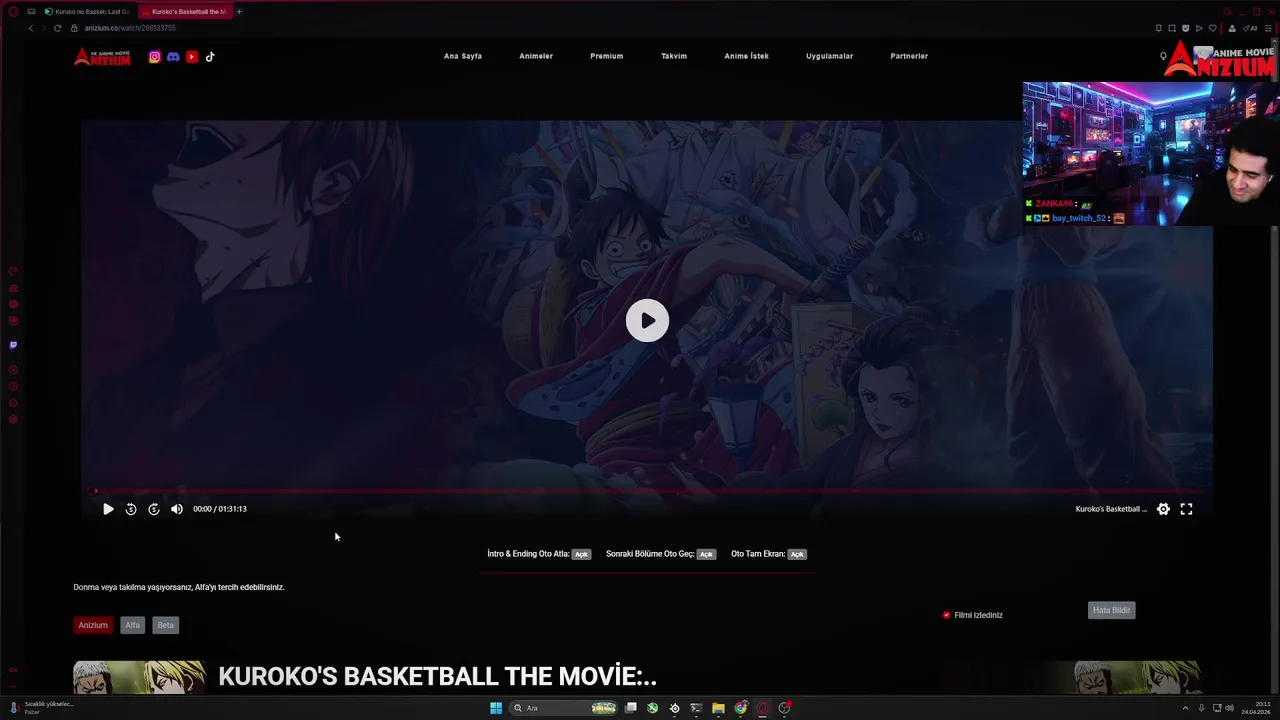Toggle Oto Tam Ekran switch

pyautogui.click(x=797, y=554)
